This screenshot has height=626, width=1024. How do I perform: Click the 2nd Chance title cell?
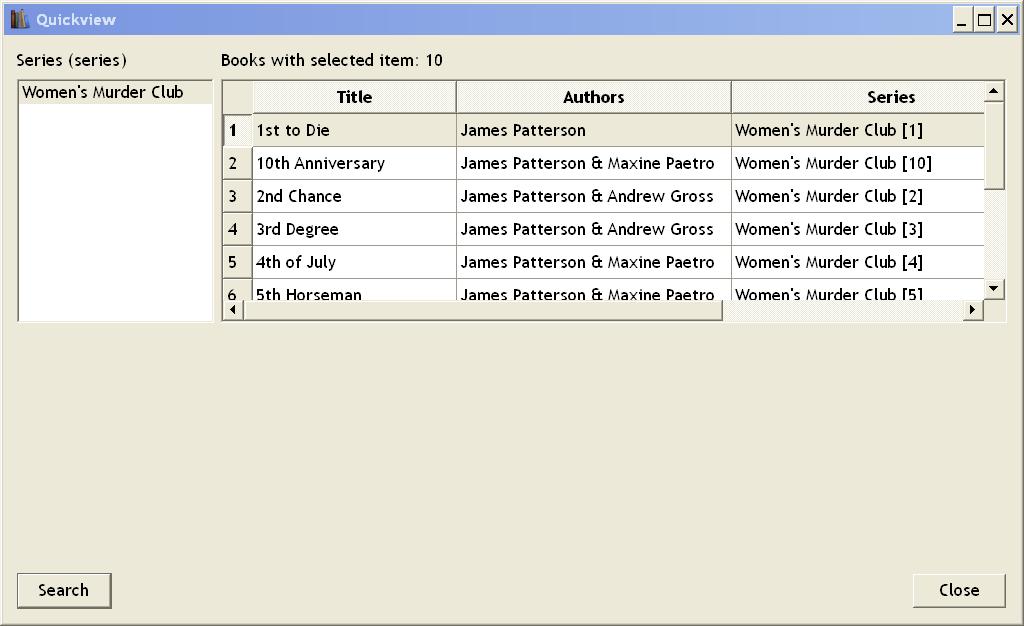click(299, 196)
